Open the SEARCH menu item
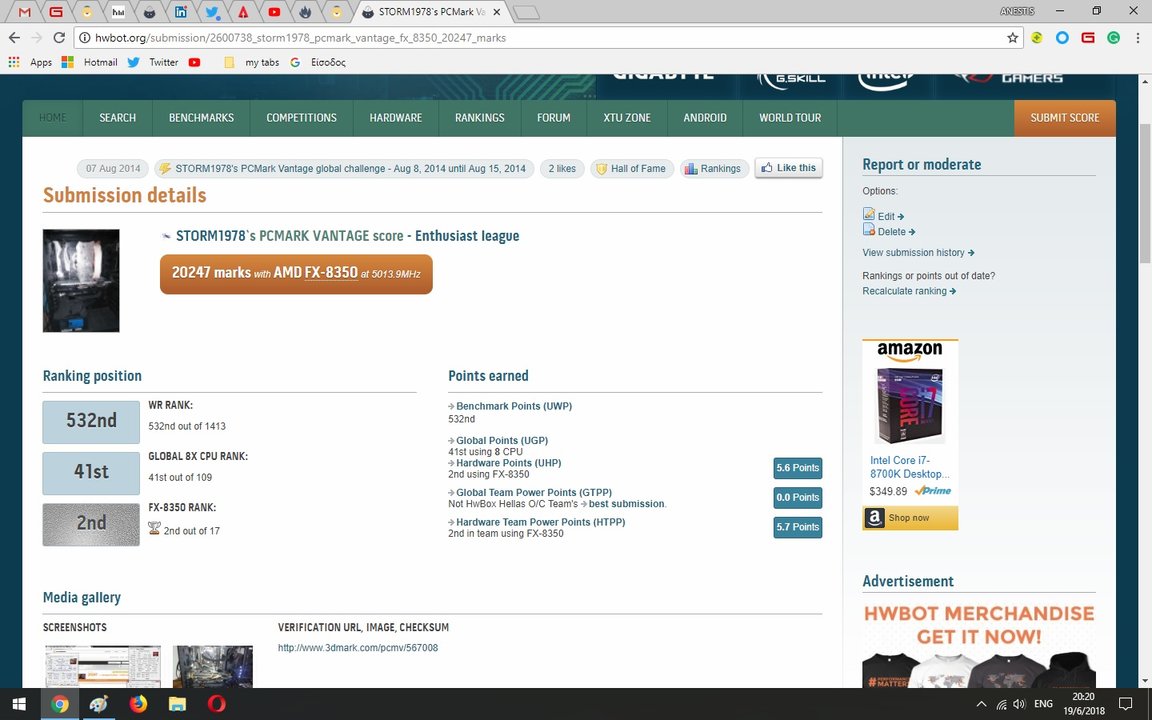 click(118, 118)
